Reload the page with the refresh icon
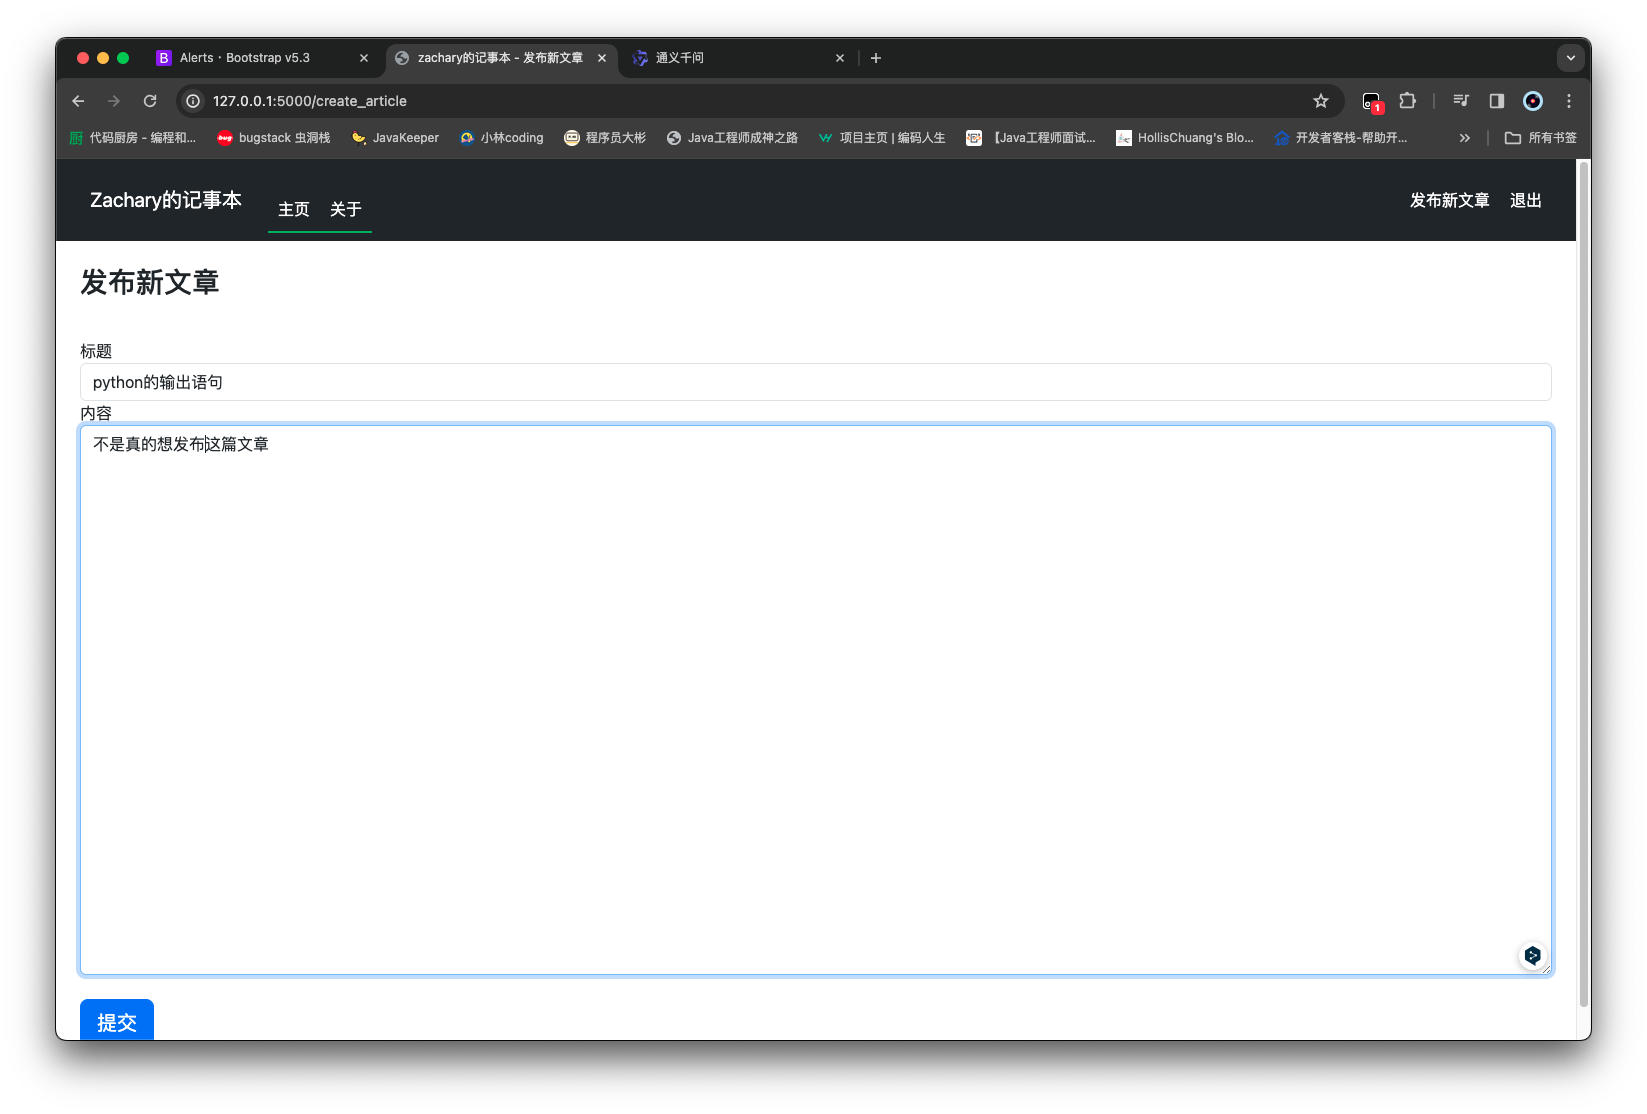The height and width of the screenshot is (1114, 1647). pos(150,101)
